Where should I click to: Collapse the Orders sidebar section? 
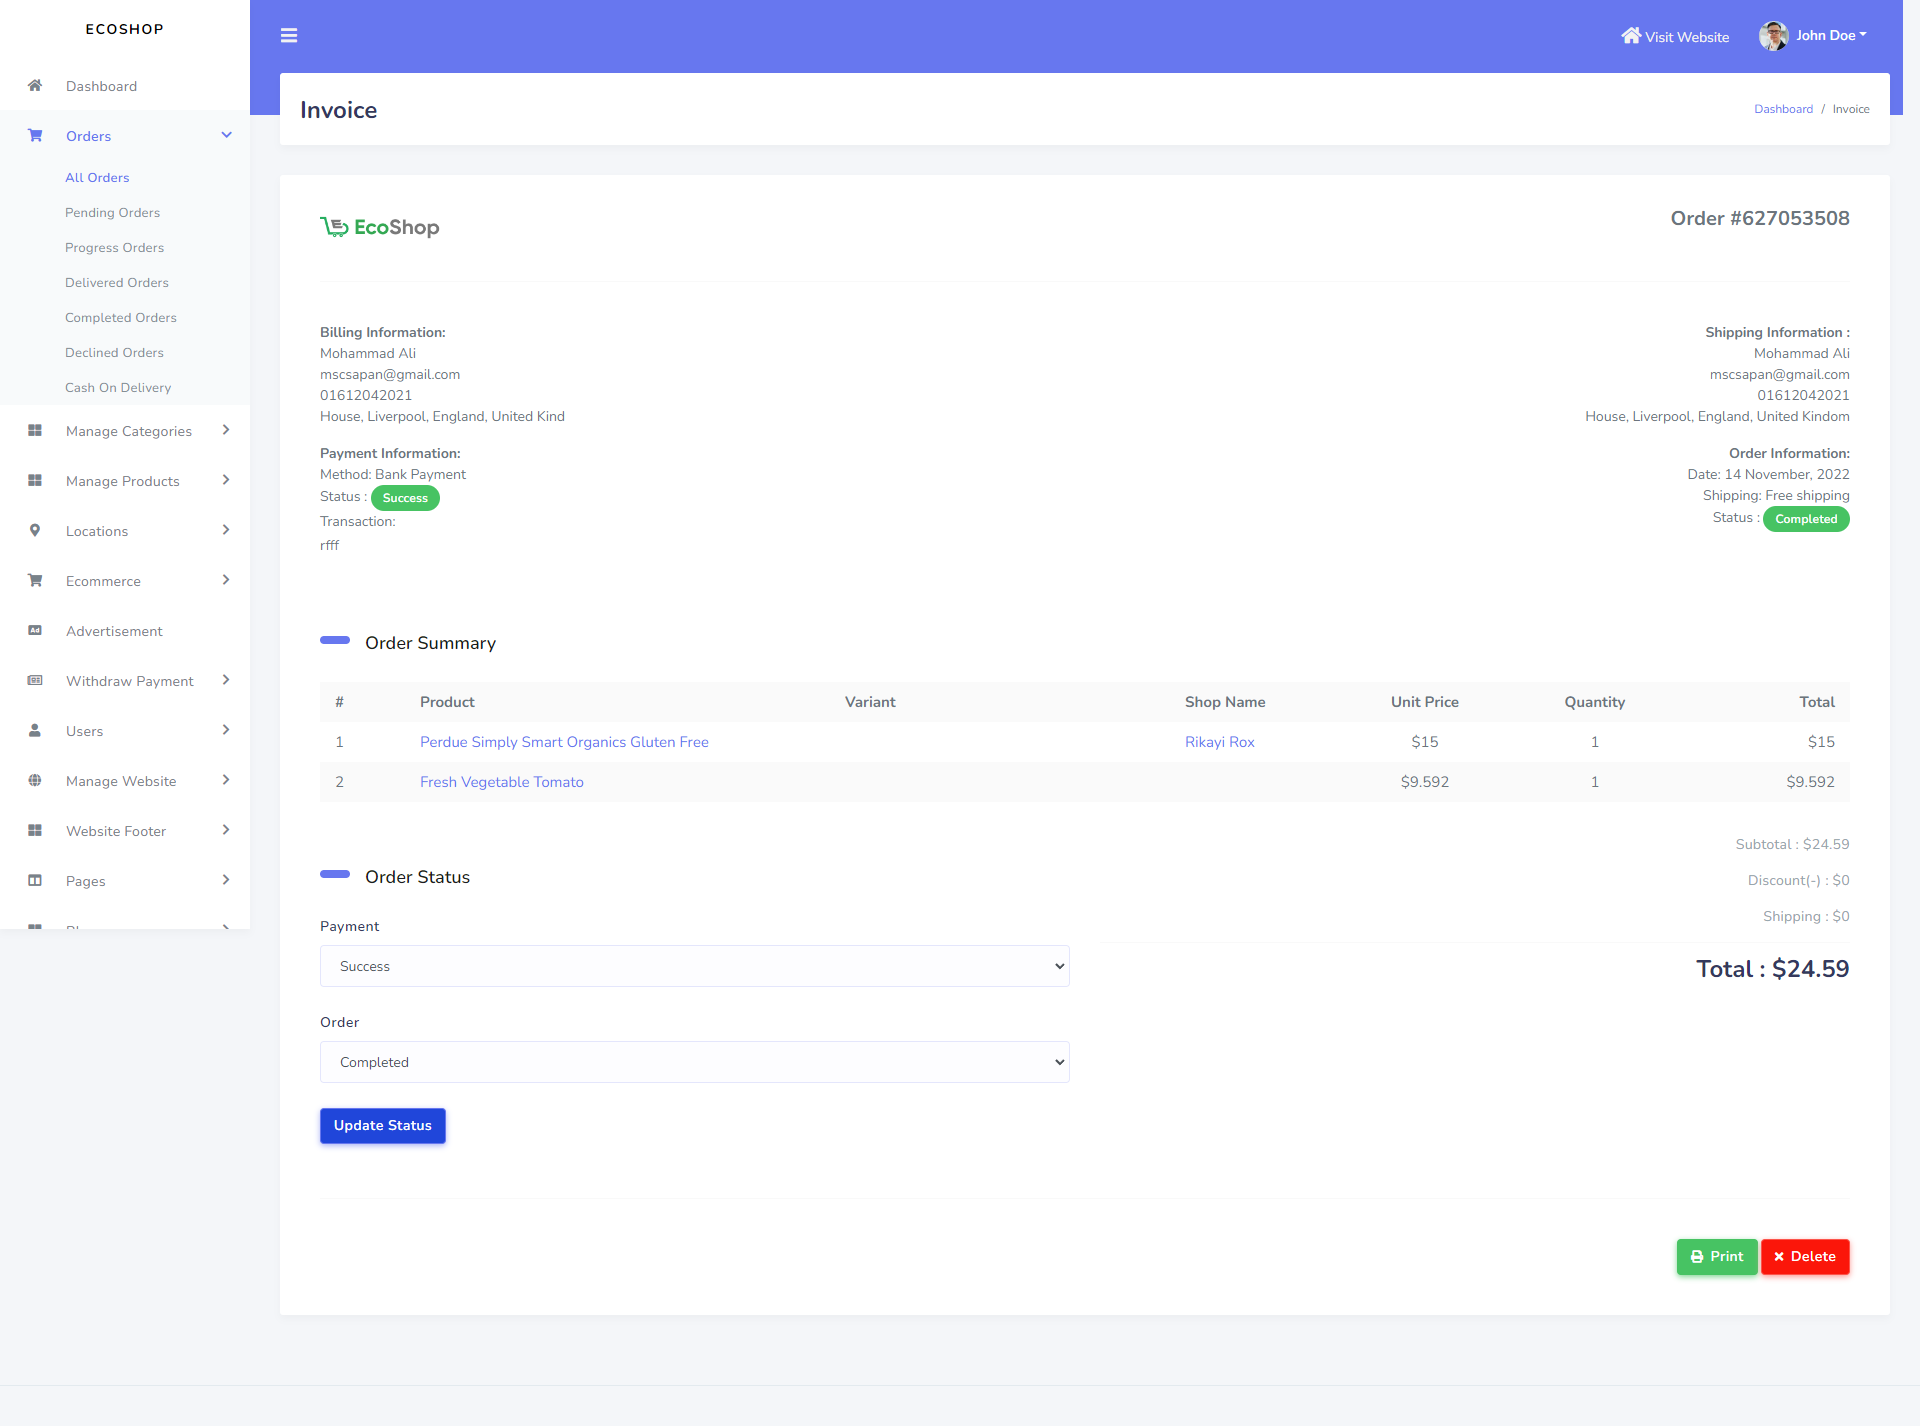226,135
